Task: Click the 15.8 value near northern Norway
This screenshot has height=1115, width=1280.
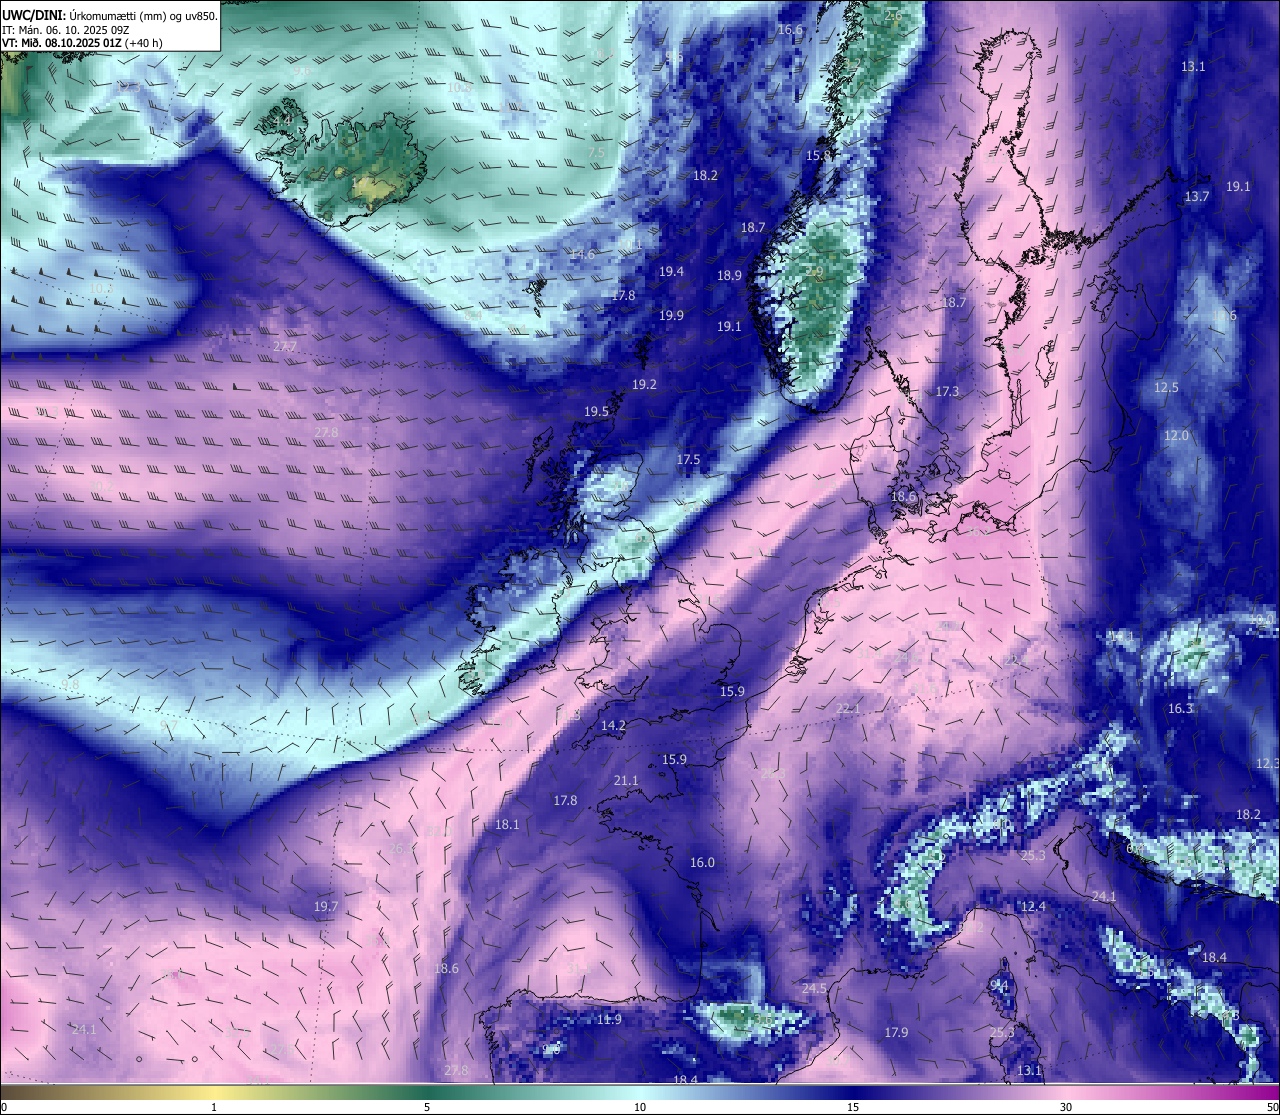Action: click(819, 156)
